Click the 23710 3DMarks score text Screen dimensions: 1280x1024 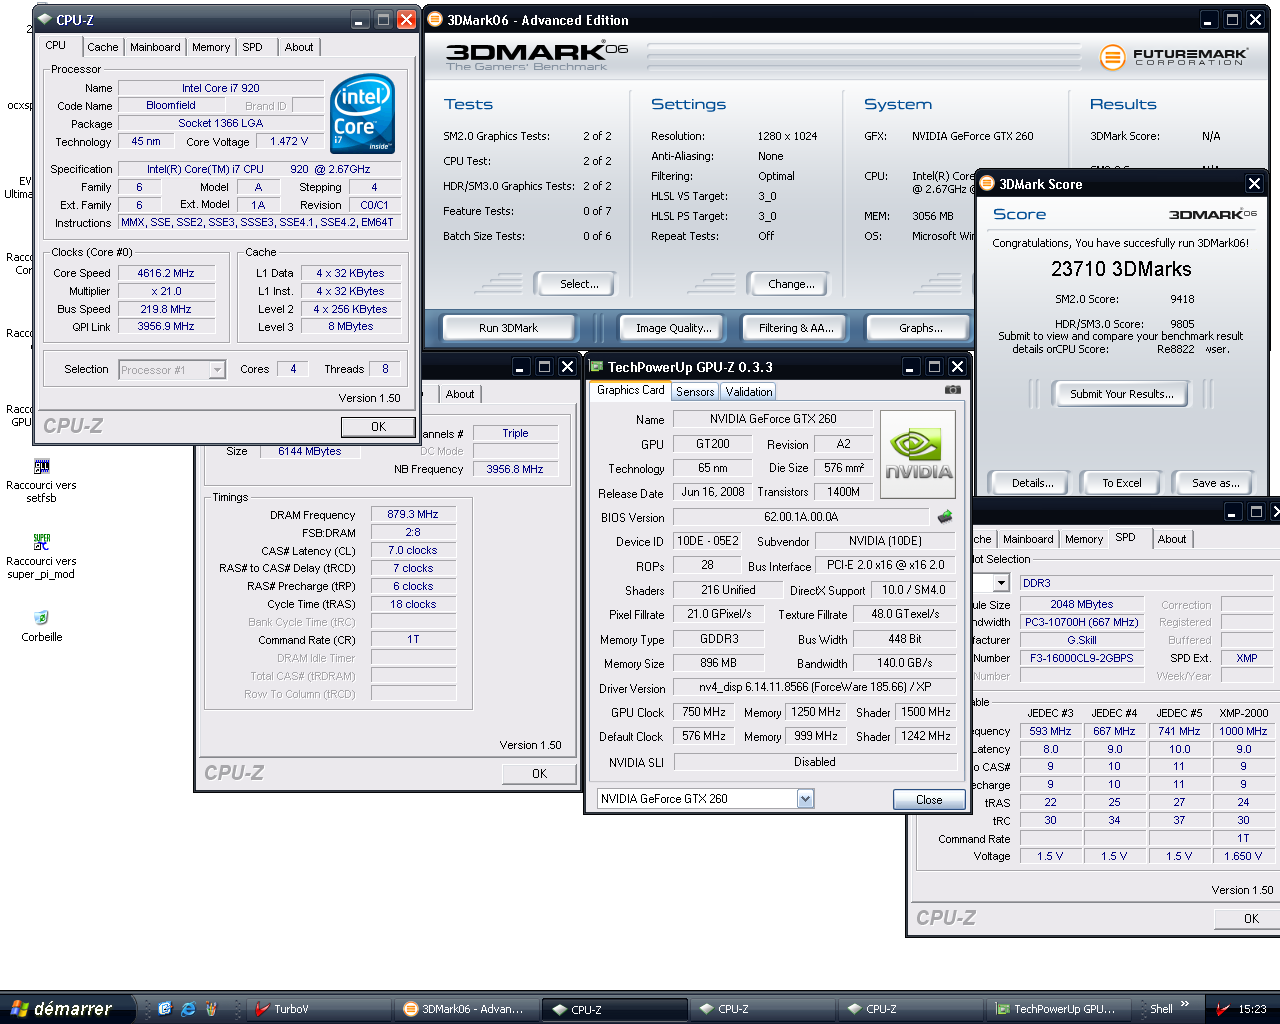[1121, 269]
